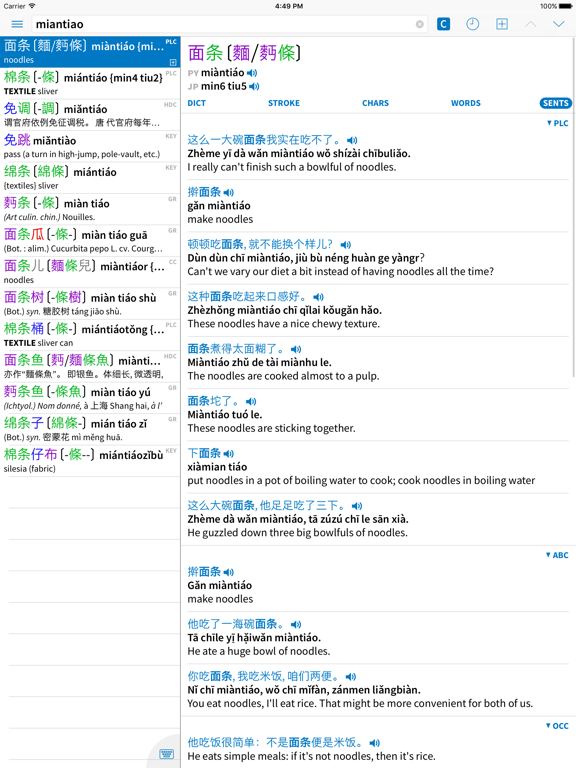Image resolution: width=576 pixels, height=768 pixels.
Task: Tap the add flashcard plus icon
Action: pyautogui.click(x=502, y=24)
